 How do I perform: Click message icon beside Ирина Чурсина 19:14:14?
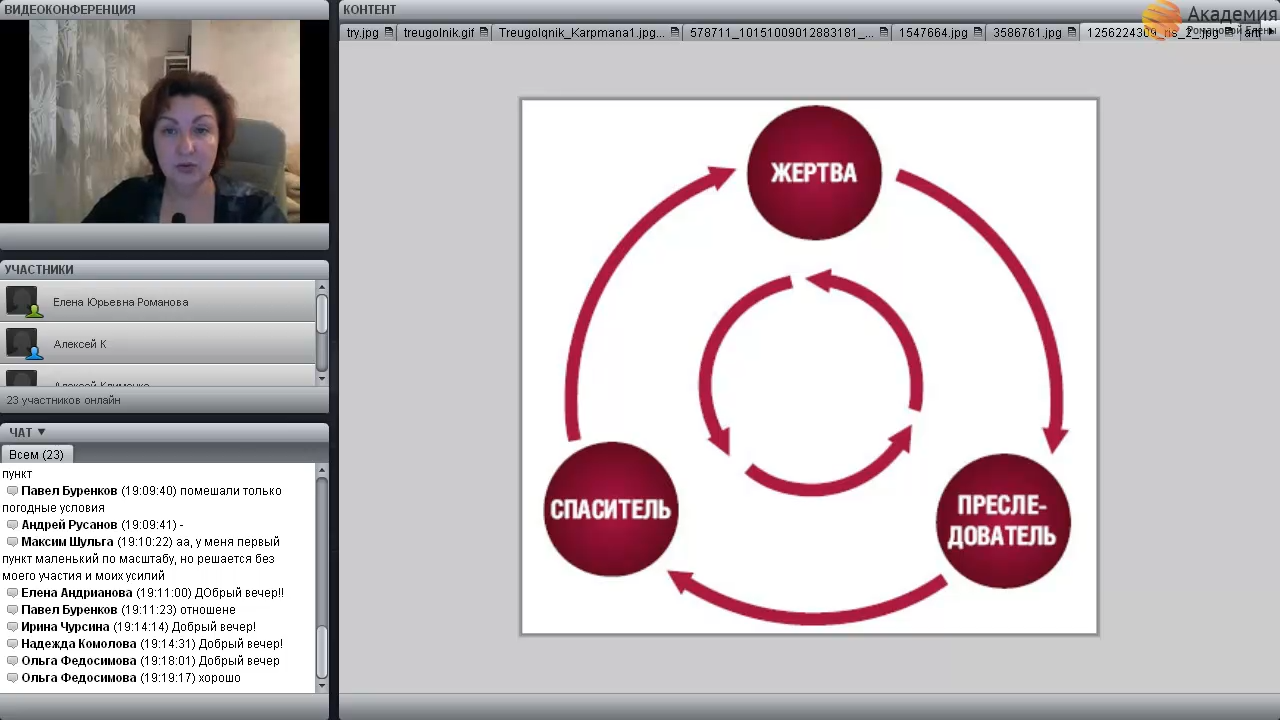[12, 627]
